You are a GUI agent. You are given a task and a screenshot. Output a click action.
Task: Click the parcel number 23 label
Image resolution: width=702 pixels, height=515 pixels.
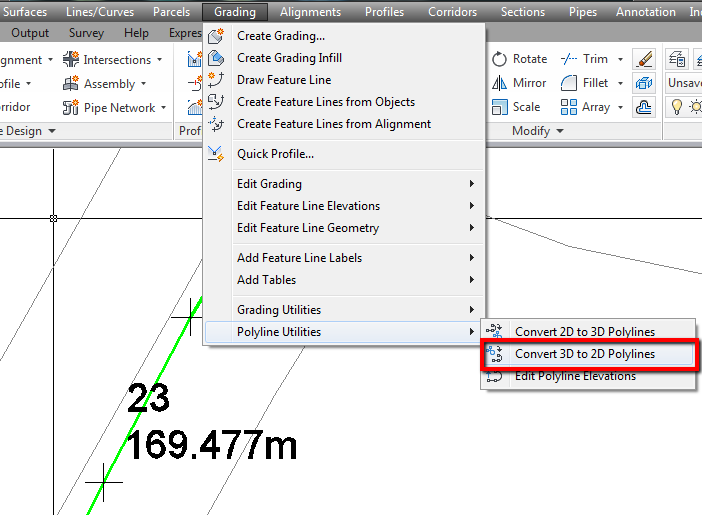tap(149, 398)
